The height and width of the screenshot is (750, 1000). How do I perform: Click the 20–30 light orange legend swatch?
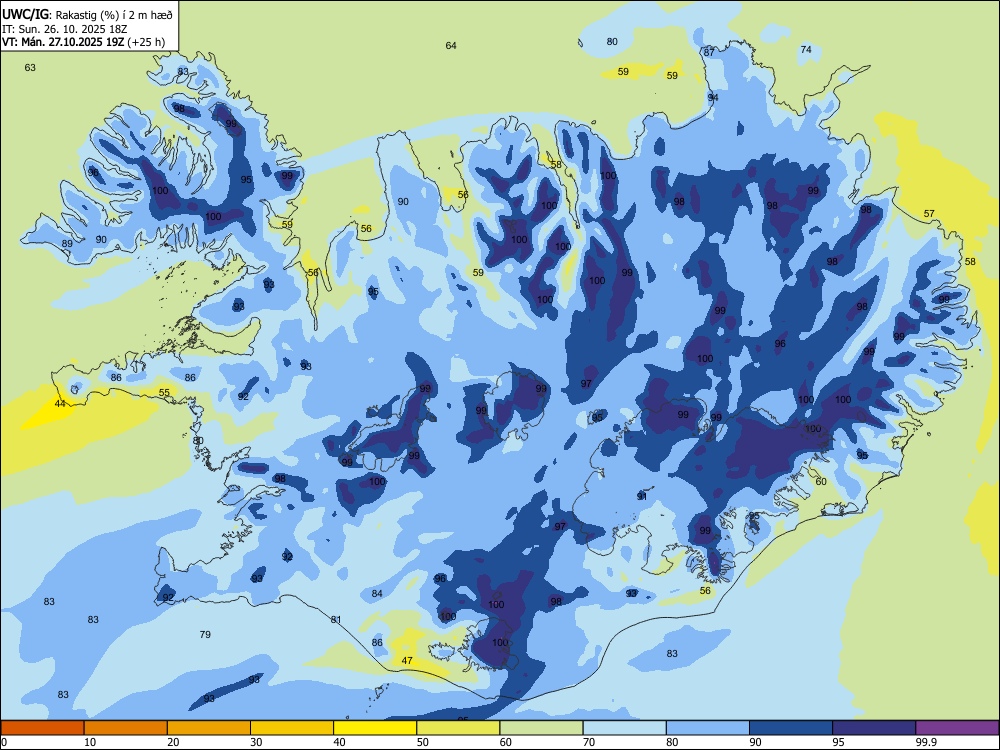tap(209, 728)
